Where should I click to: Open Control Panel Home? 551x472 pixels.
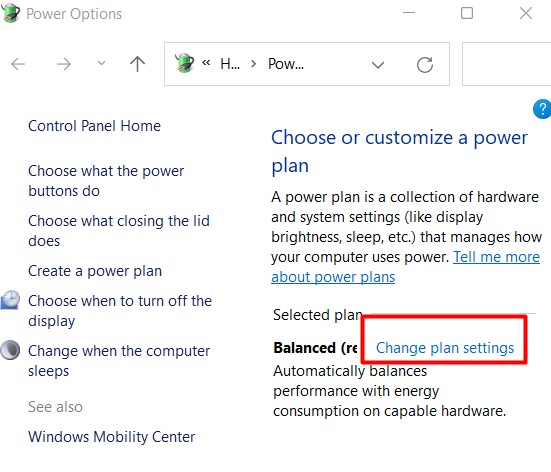(x=94, y=126)
